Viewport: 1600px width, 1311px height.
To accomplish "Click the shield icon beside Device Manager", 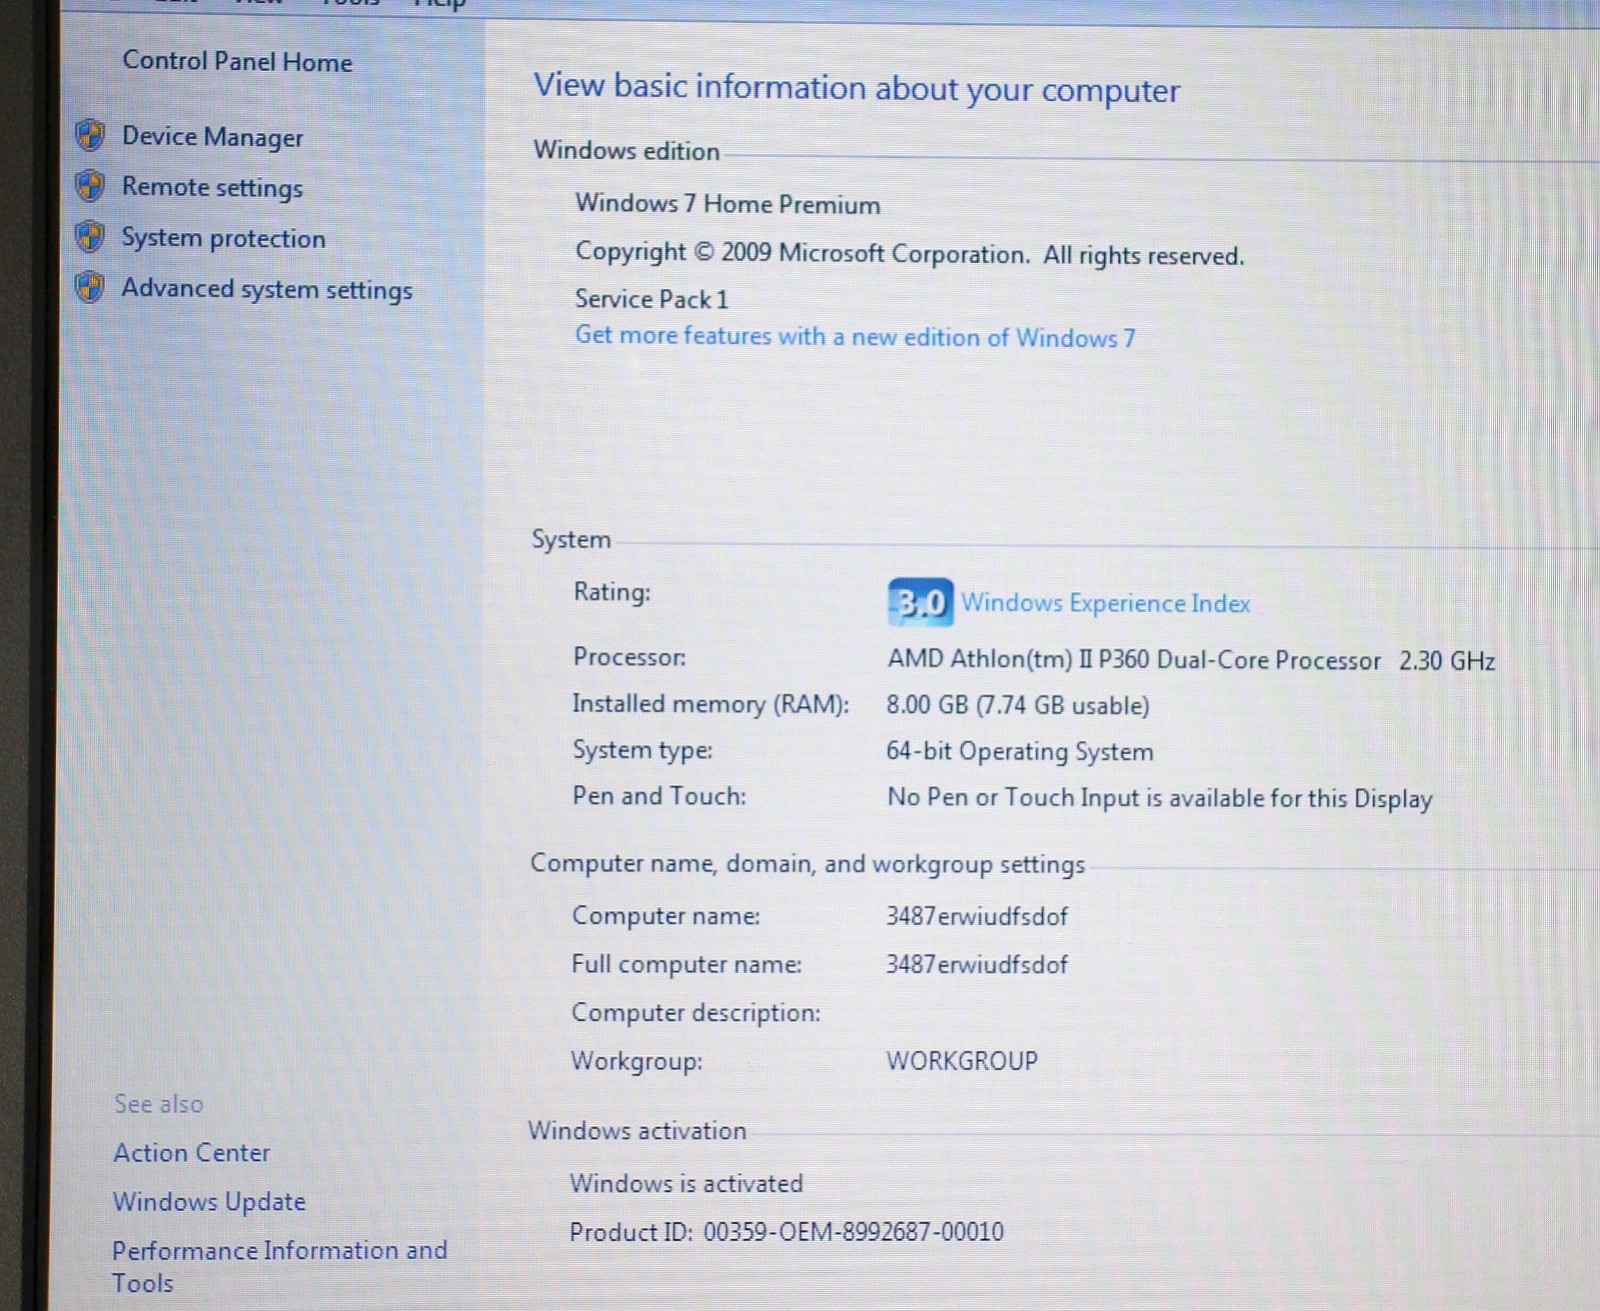I will point(90,135).
